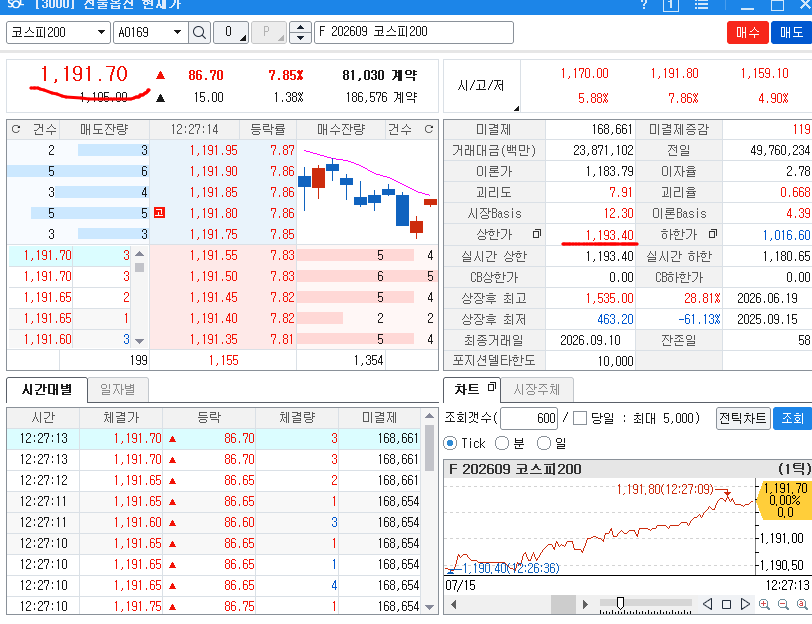
Task: Switch to the 시장주체 tab
Action: [536, 389]
